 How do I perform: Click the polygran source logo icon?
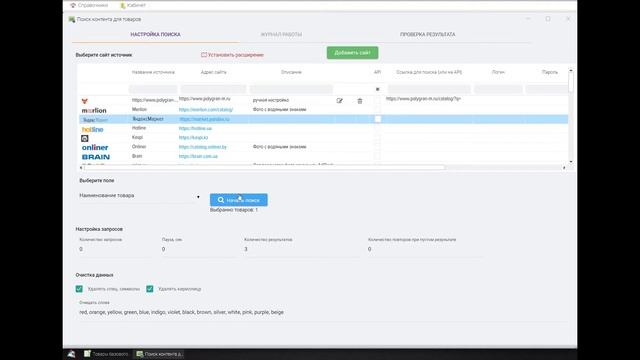coord(84,101)
